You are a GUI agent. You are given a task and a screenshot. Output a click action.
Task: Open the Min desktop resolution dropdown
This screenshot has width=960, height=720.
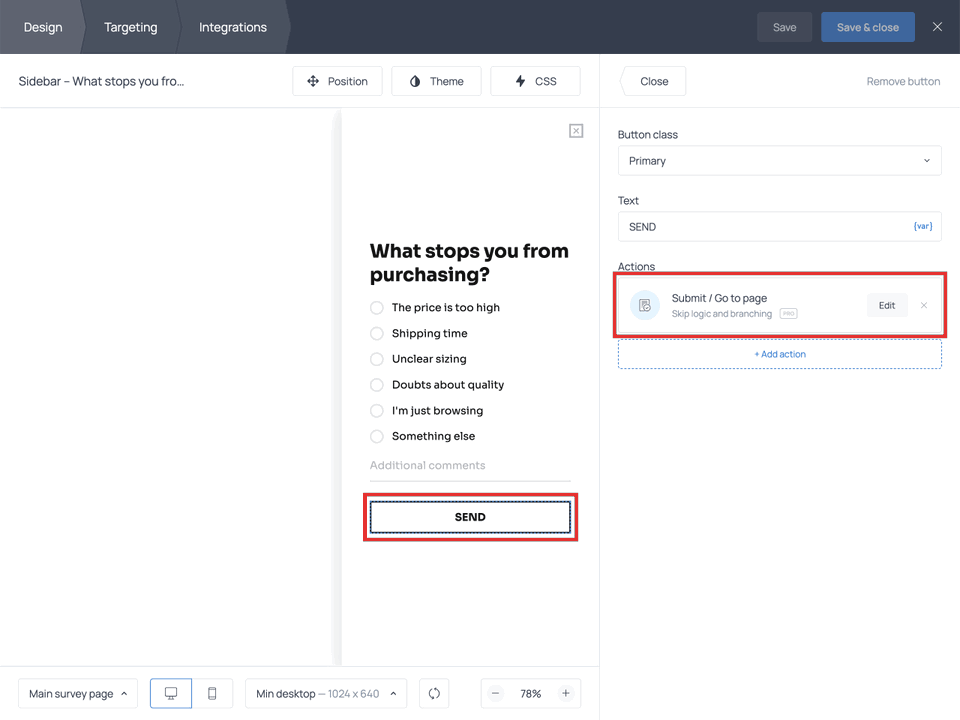coord(325,693)
